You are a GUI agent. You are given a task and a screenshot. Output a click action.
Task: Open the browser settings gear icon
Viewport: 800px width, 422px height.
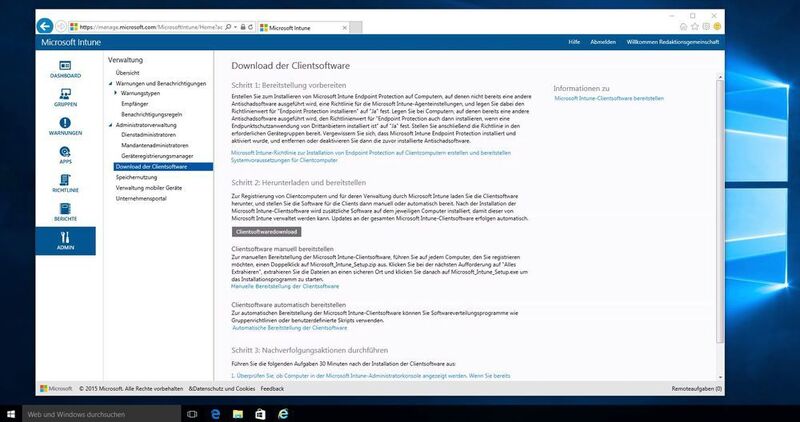(x=706, y=27)
